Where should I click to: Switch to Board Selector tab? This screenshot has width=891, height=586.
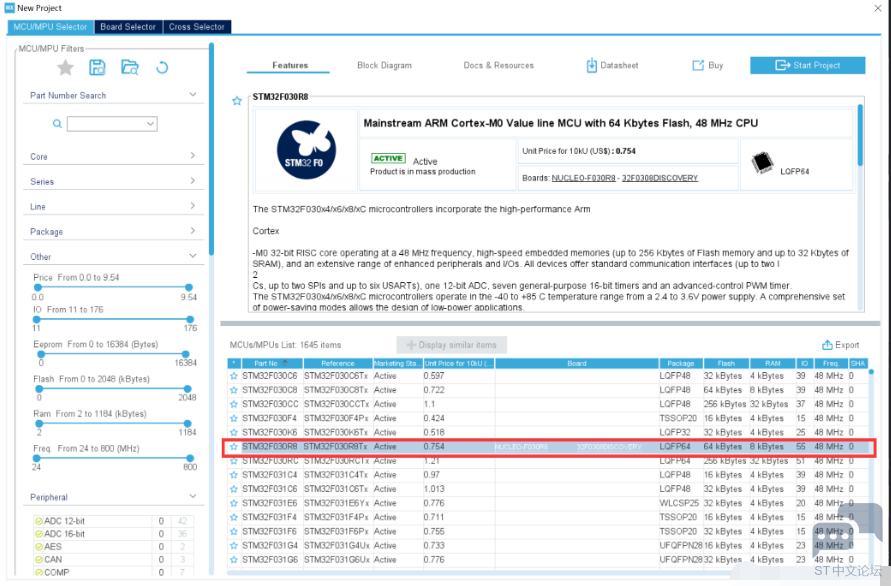[x=128, y=27]
